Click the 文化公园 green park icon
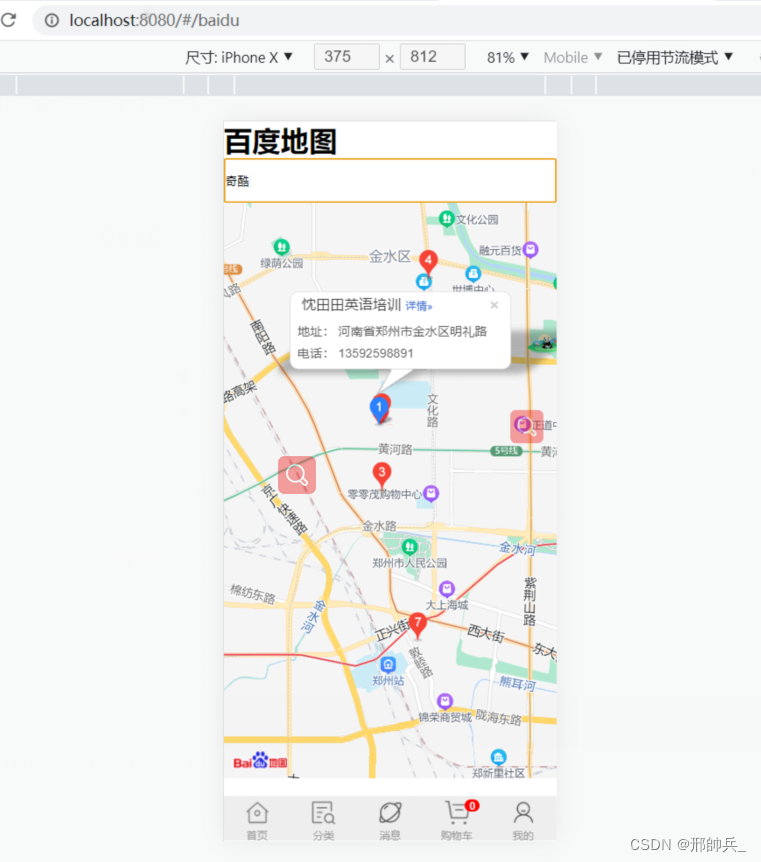This screenshot has width=761, height=862. 446,219
